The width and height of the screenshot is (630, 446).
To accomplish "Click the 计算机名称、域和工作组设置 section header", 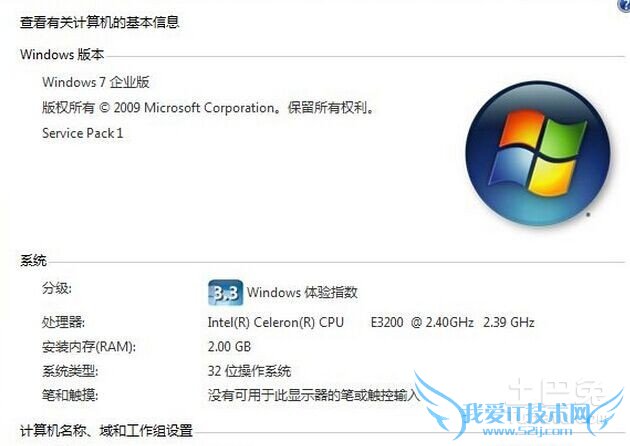I will 106,431.
